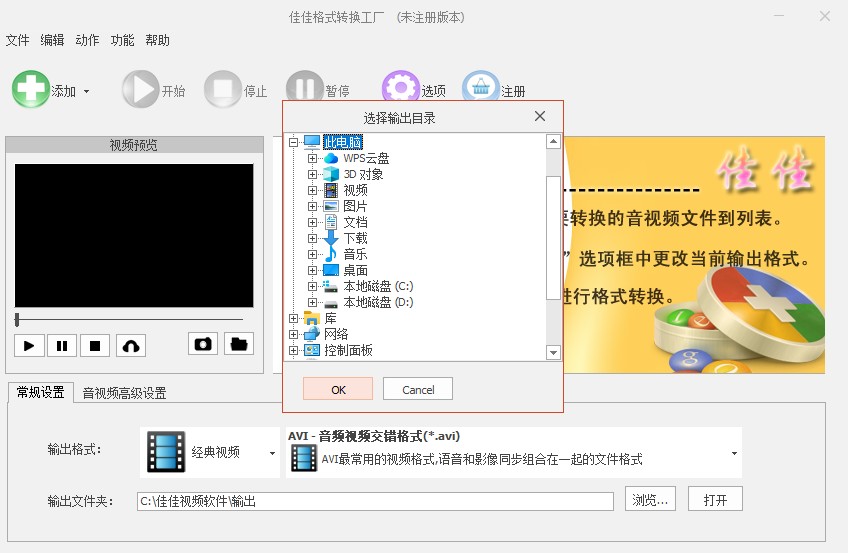Screen dimensions: 848x553
Task: Click Cancel in the directory dialog
Action: point(418,389)
